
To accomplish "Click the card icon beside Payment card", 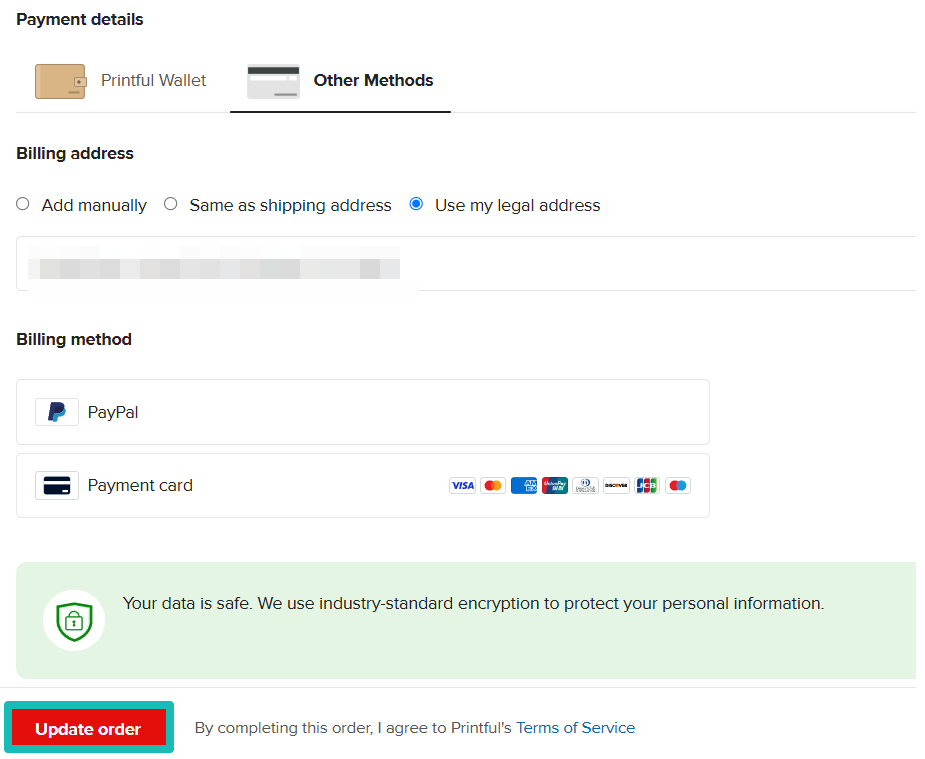I will 57,485.
